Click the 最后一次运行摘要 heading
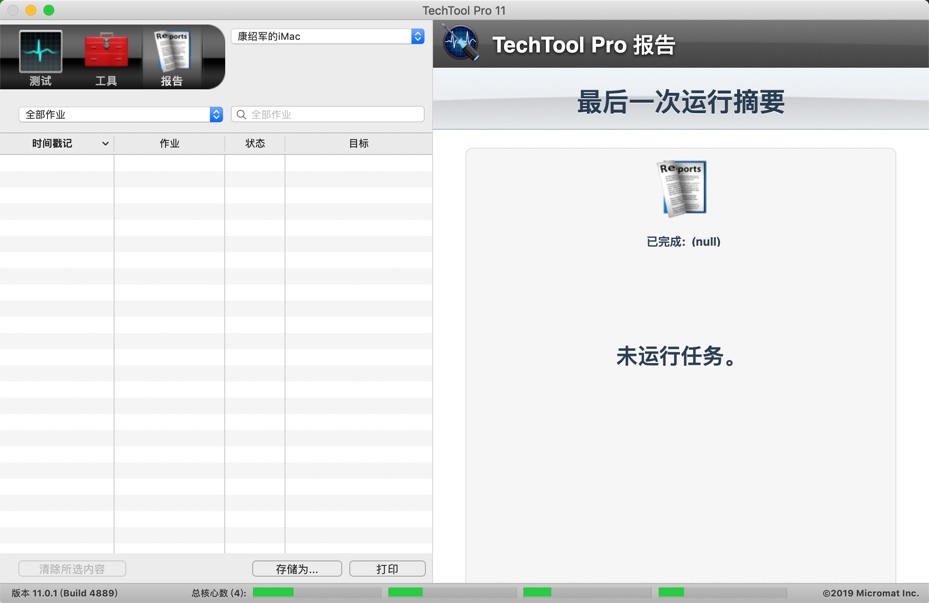Image resolution: width=929 pixels, height=603 pixels. click(681, 102)
